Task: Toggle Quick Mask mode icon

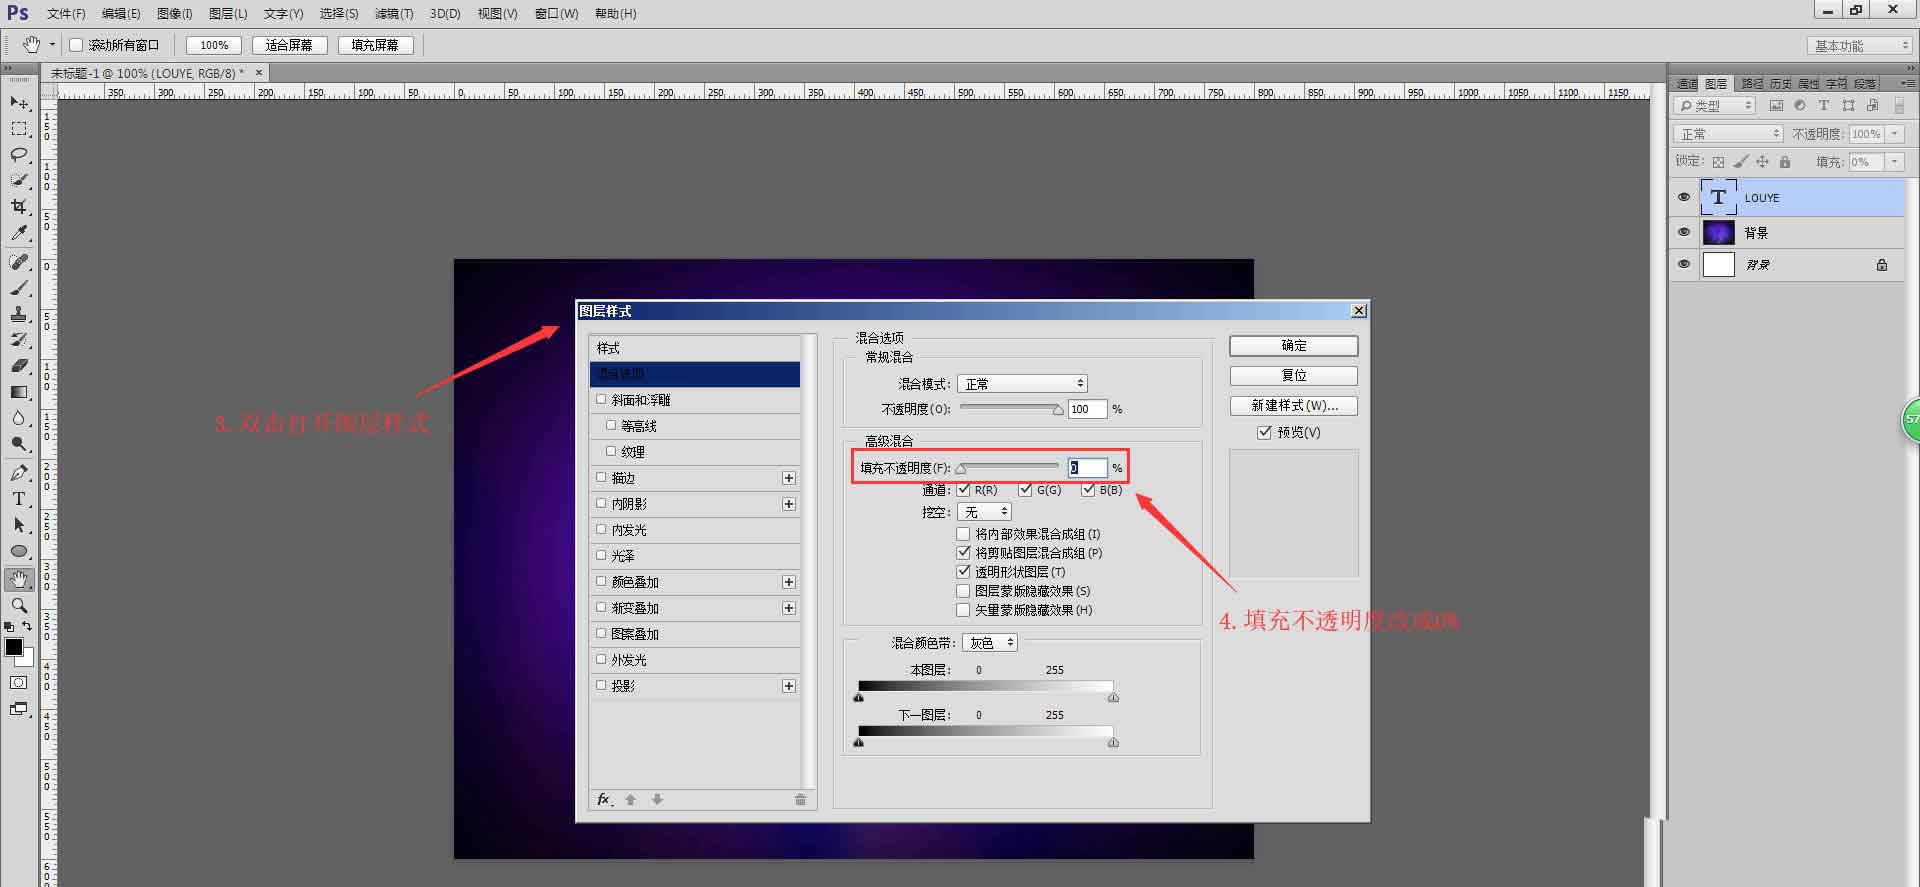Action: 19,683
